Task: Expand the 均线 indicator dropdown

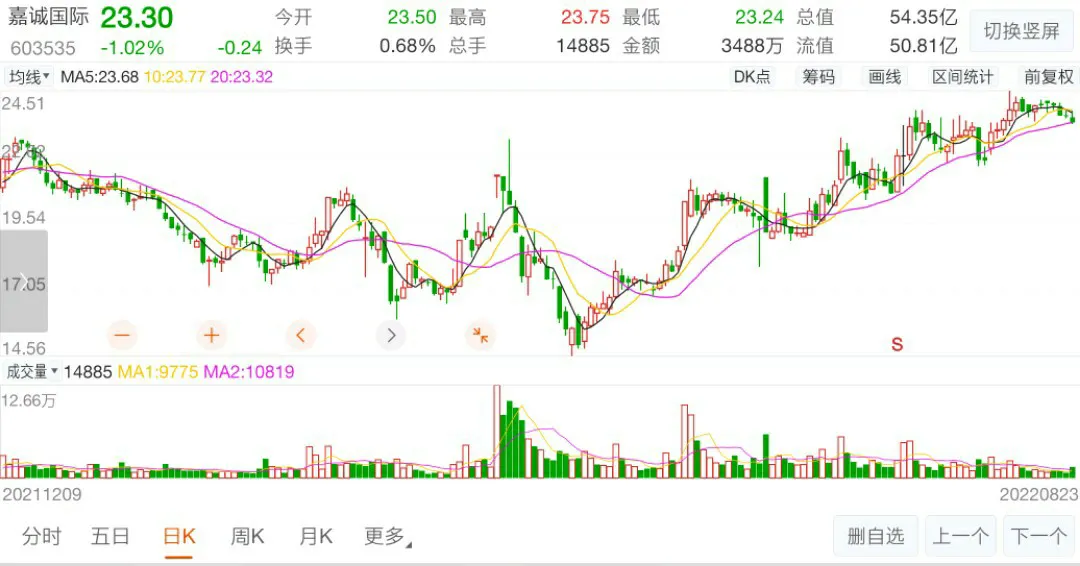Action: click(29, 77)
